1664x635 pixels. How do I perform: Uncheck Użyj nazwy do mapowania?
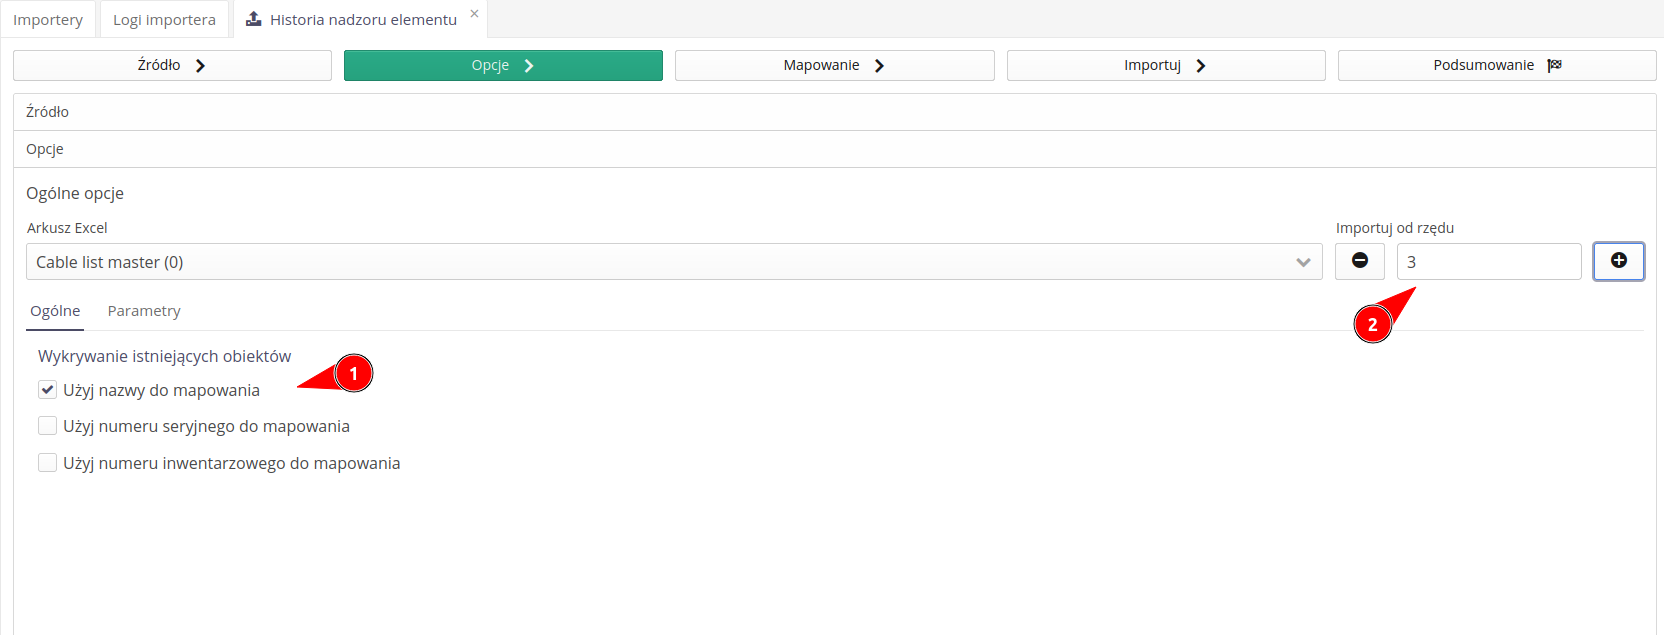coord(47,390)
